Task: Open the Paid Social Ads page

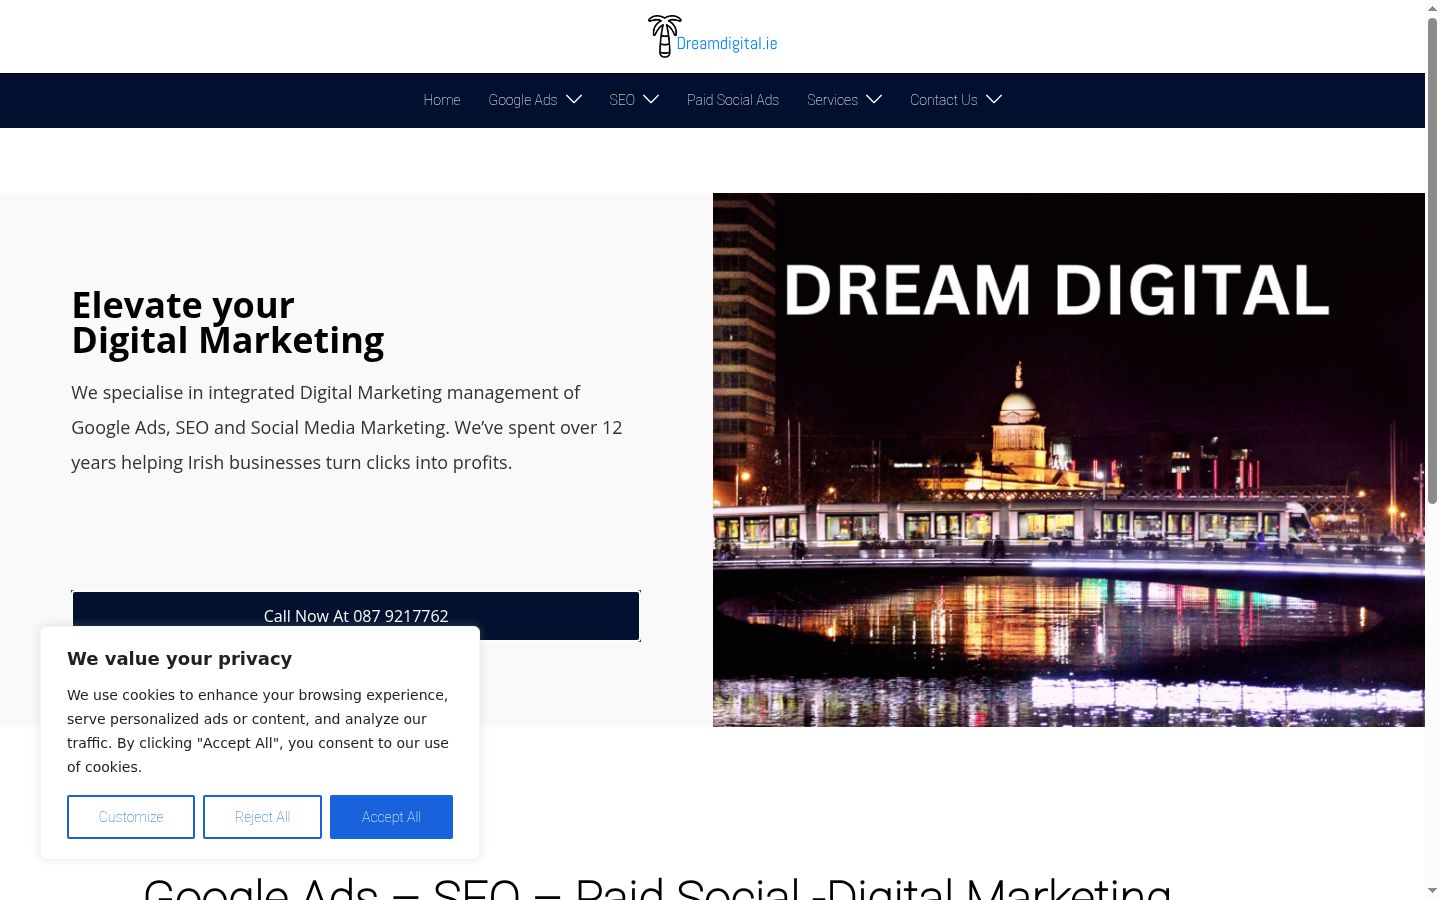Action: click(733, 100)
